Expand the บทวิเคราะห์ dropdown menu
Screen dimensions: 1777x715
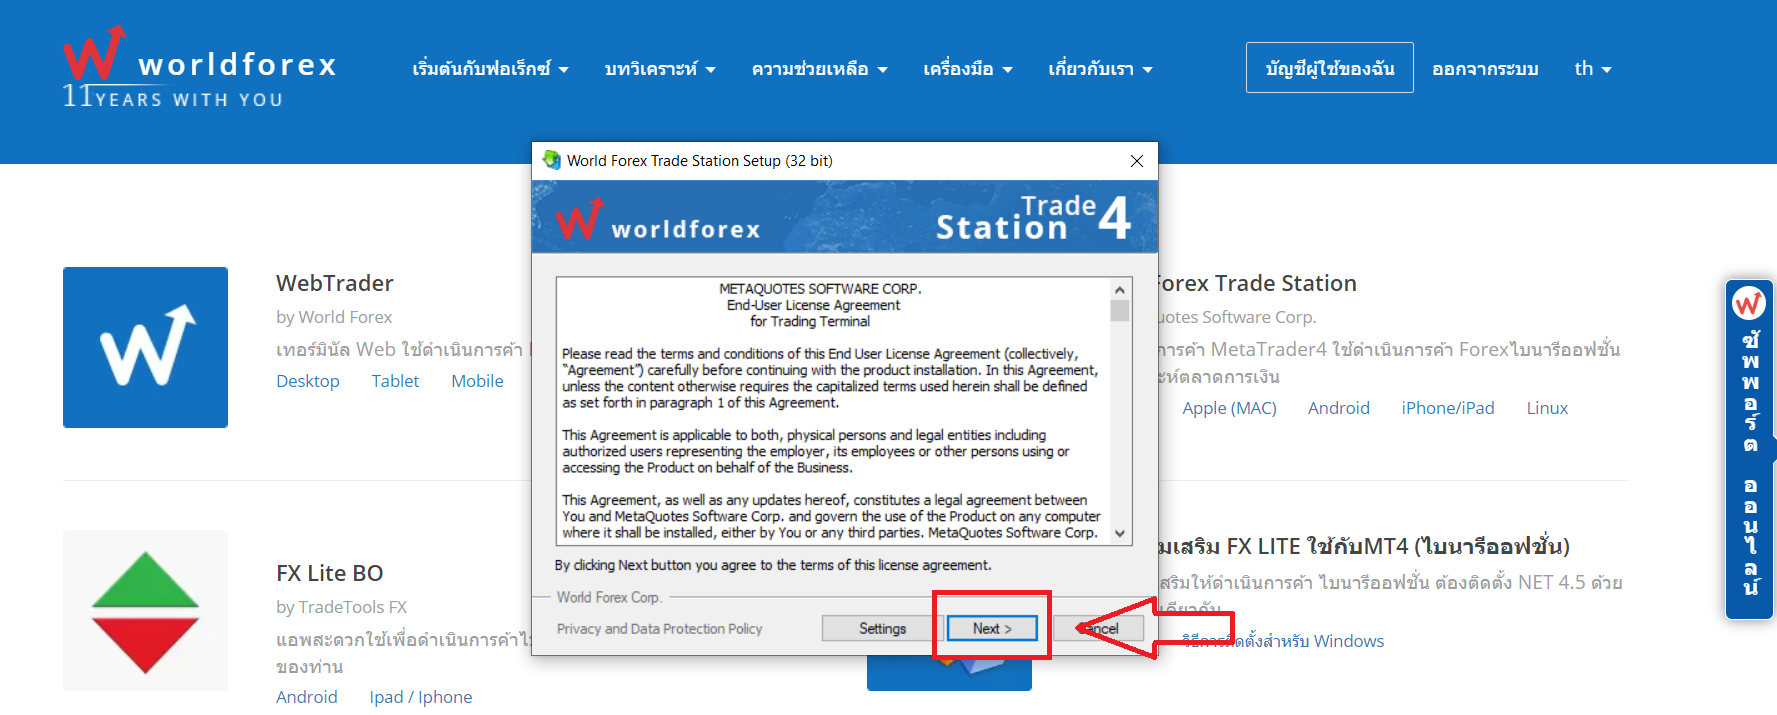point(660,69)
